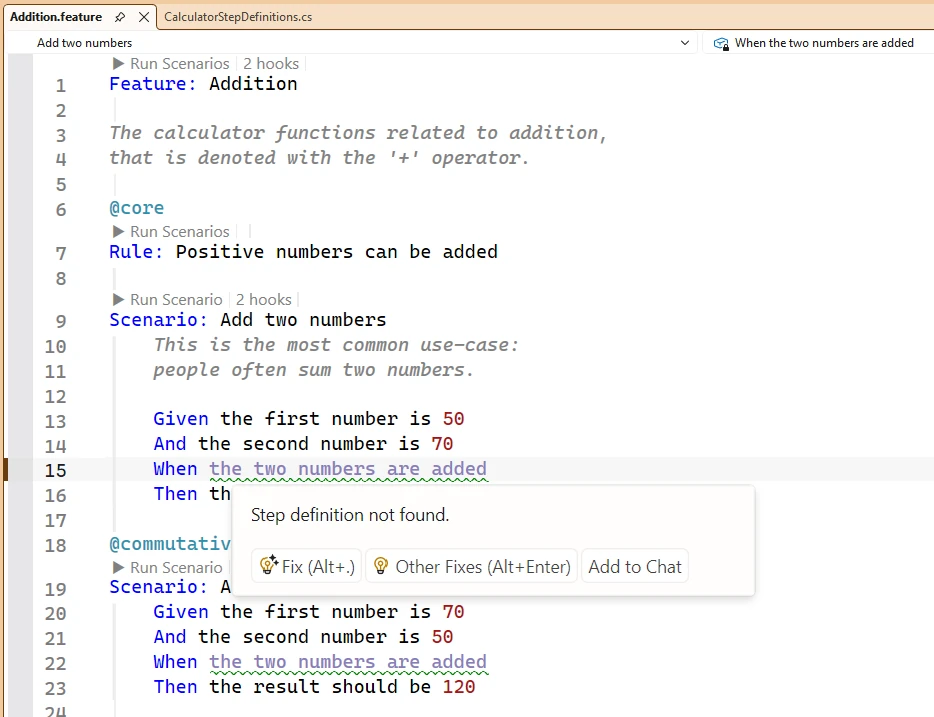Click play triangle beside 'Run Scenario' above line 9
Screen dimensions: 934x717
click(118, 300)
